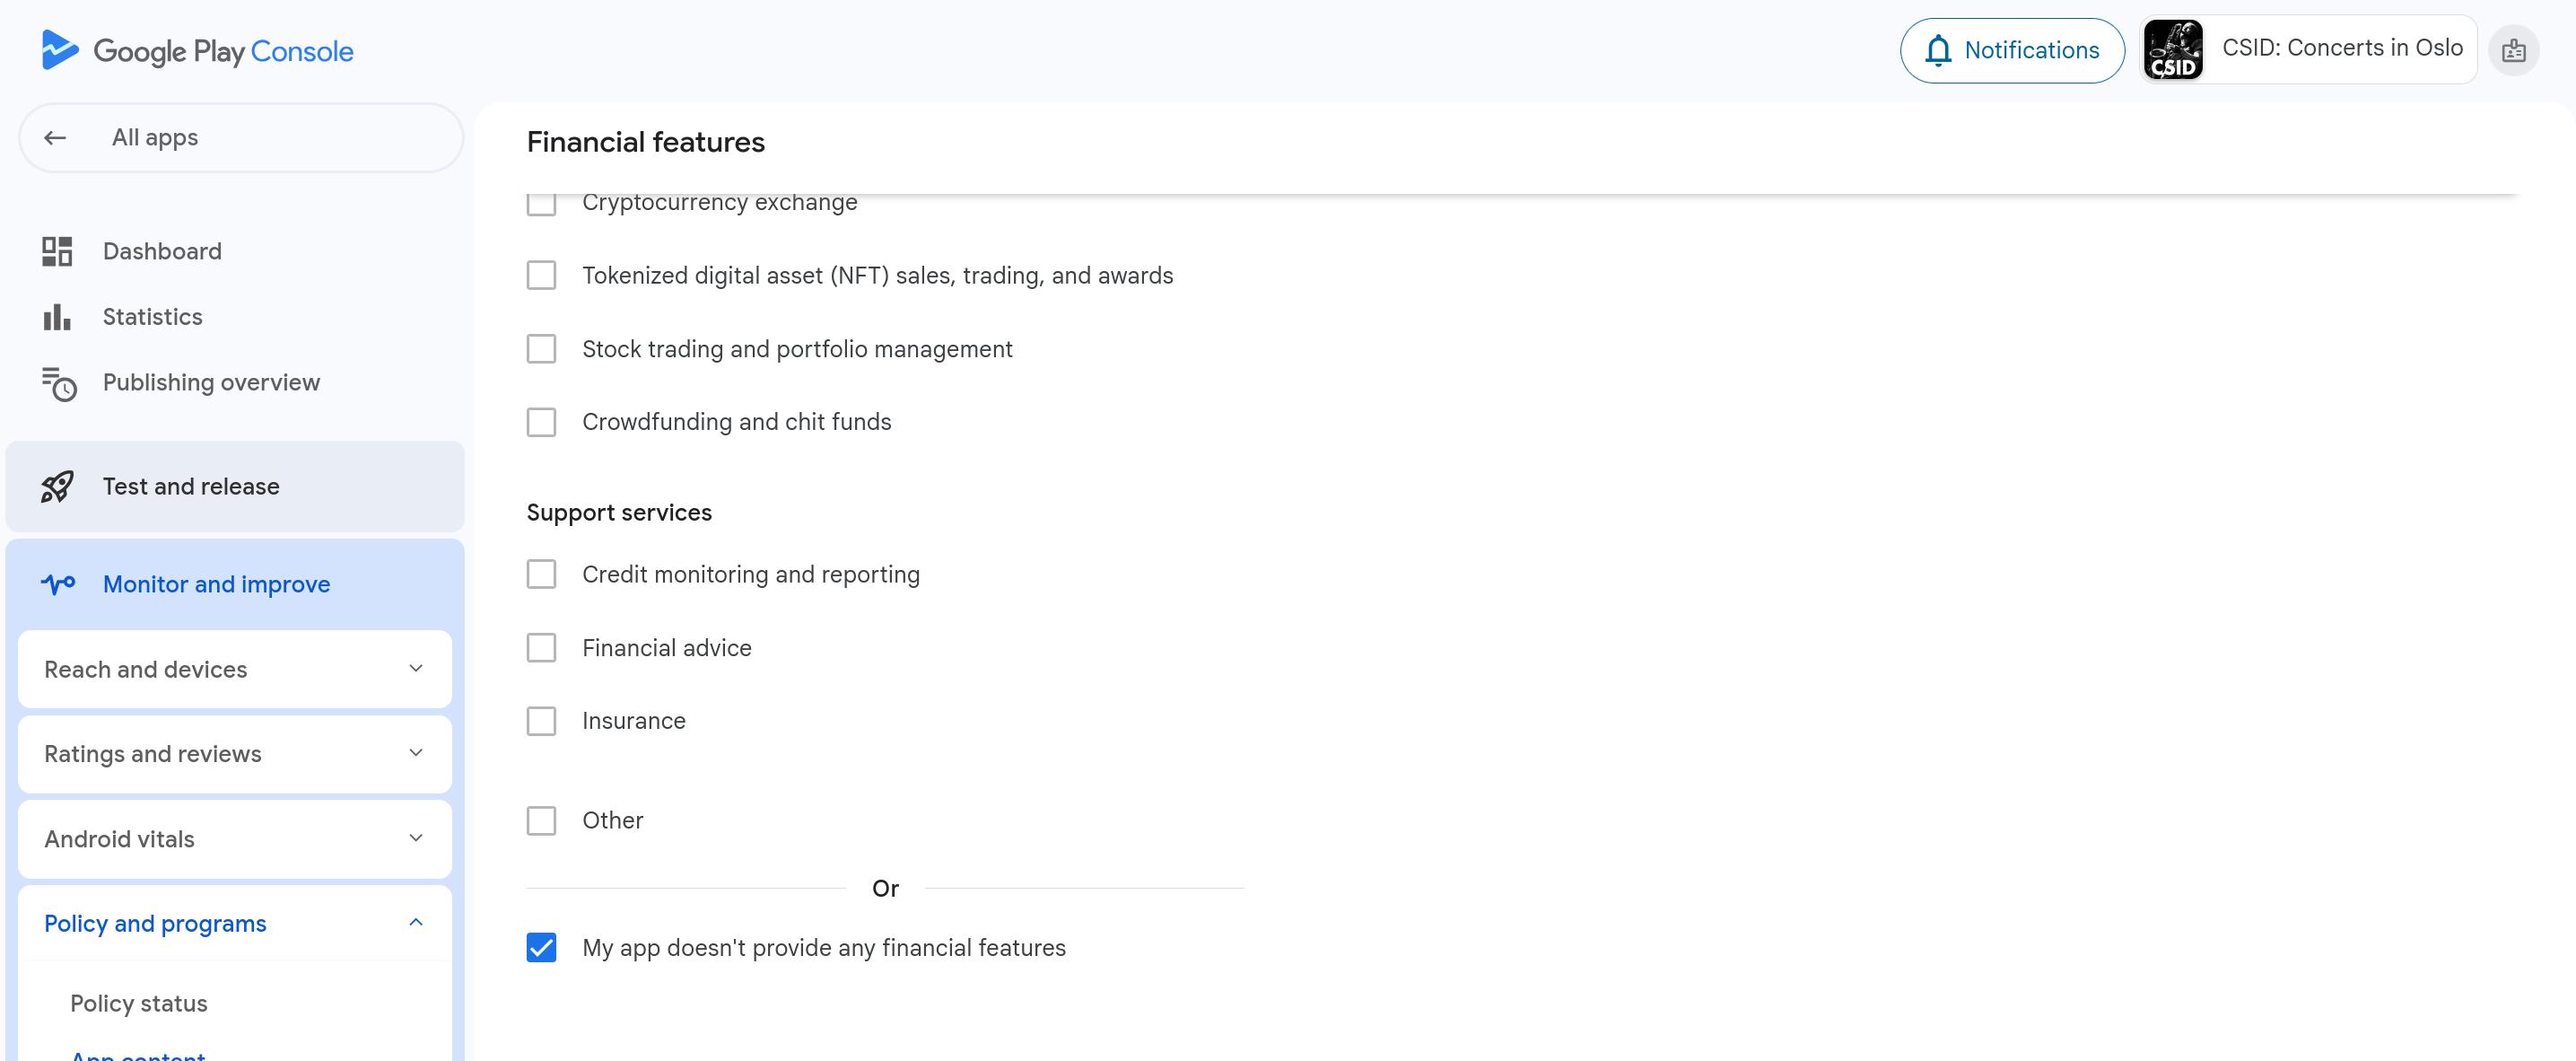Tick the Insurance checkbox
The height and width of the screenshot is (1061, 2576).
(541, 721)
